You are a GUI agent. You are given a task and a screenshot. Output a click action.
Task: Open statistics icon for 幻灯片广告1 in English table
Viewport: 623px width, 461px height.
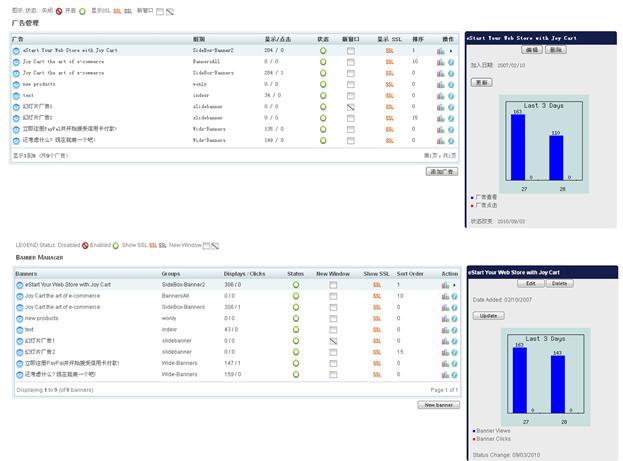[445, 341]
